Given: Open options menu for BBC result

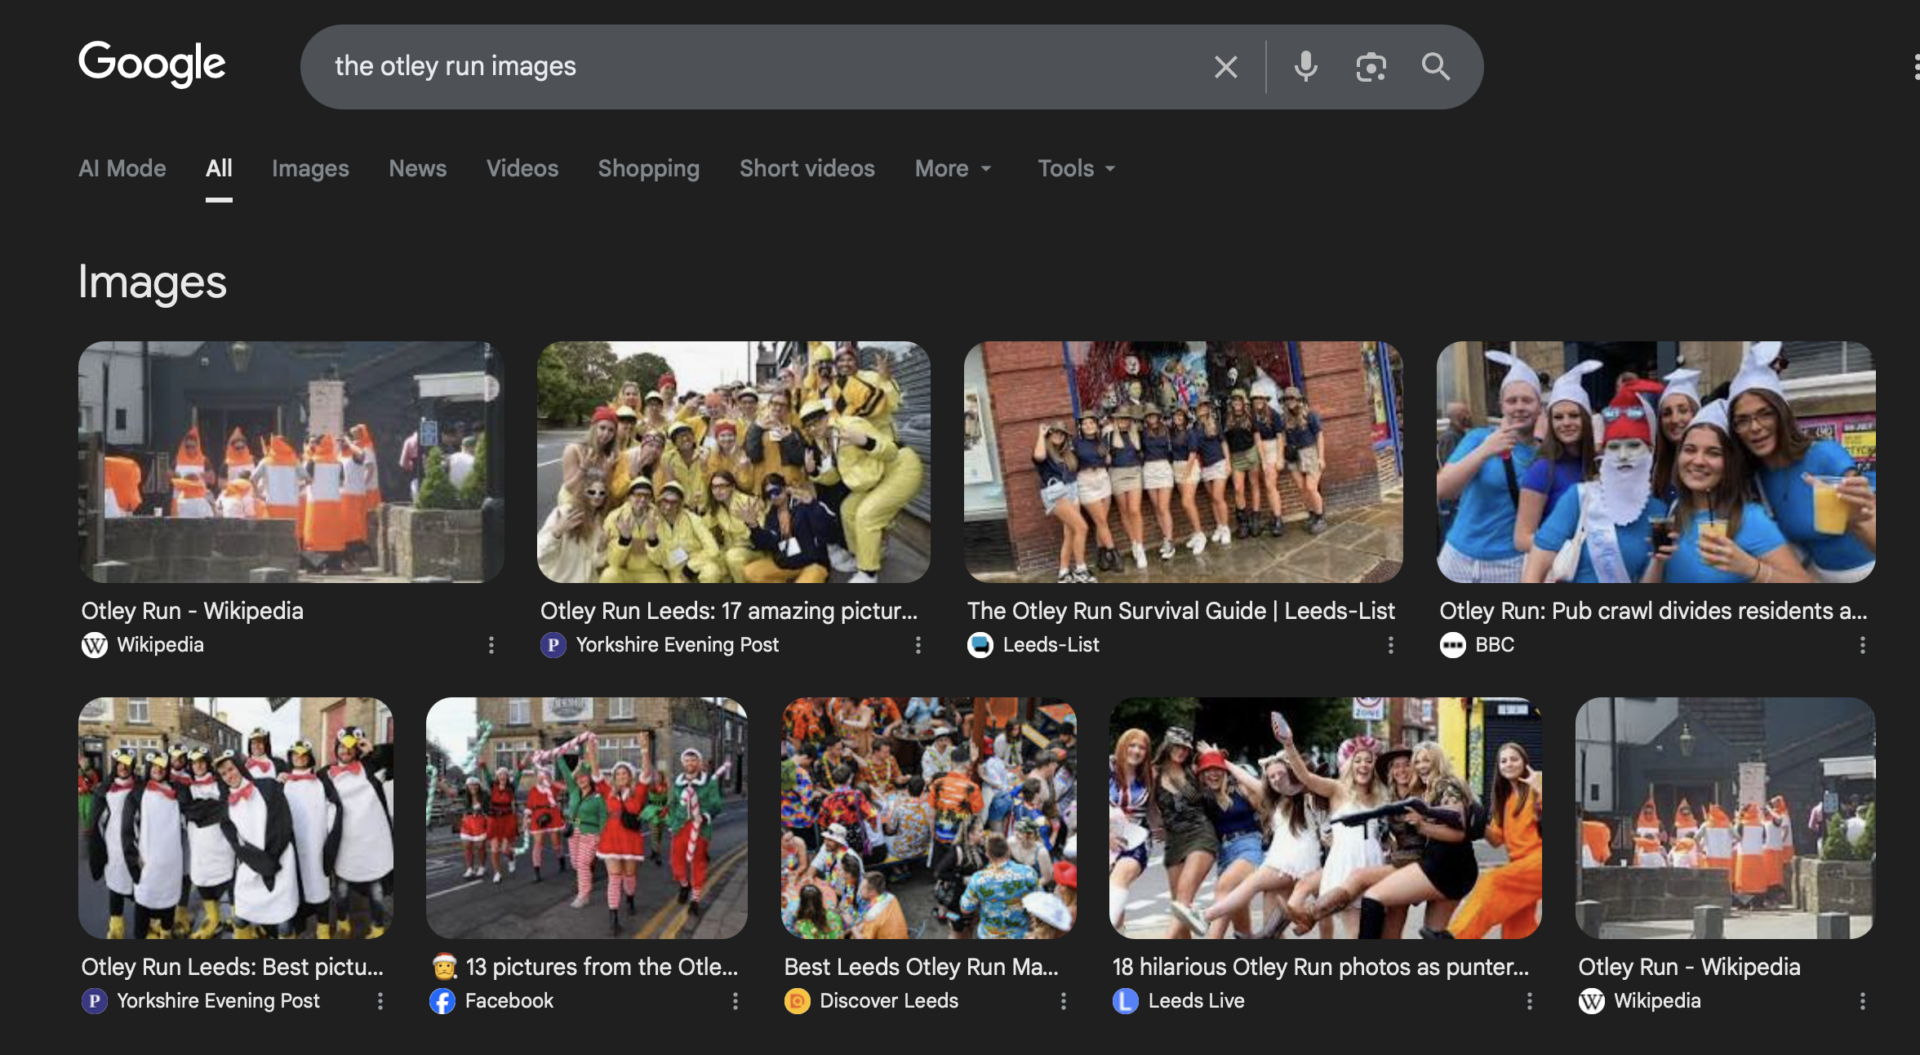Looking at the screenshot, I should tap(1862, 645).
